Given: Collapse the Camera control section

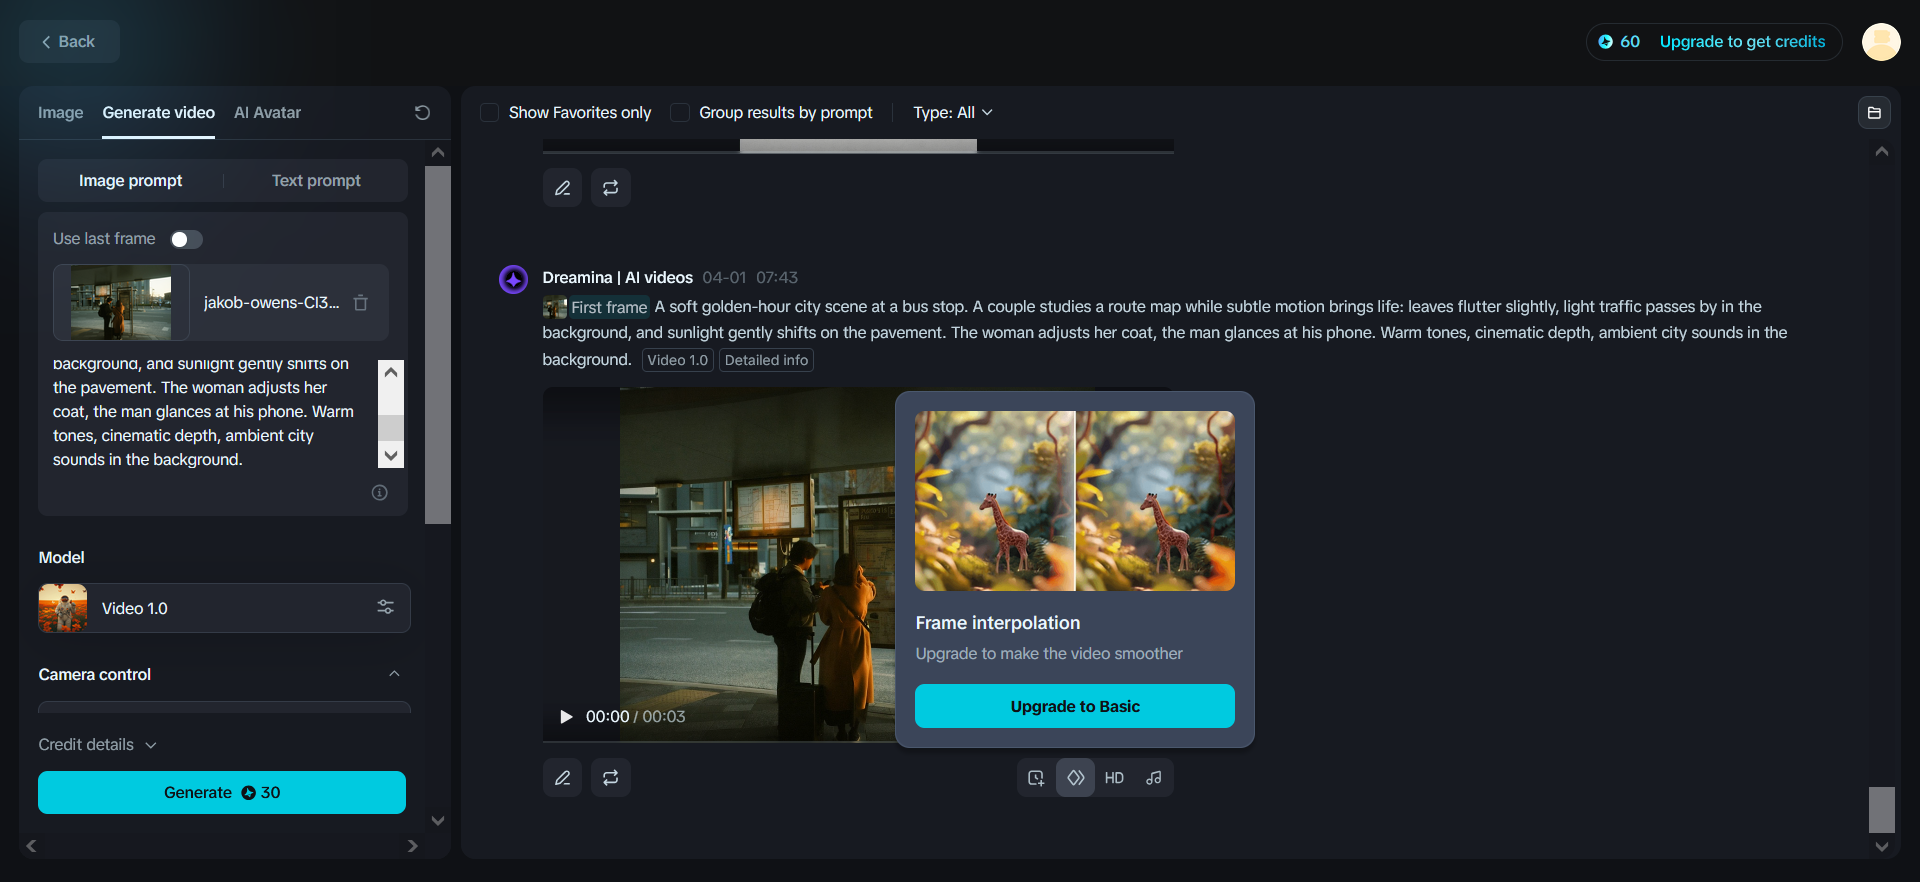Looking at the screenshot, I should (394, 674).
